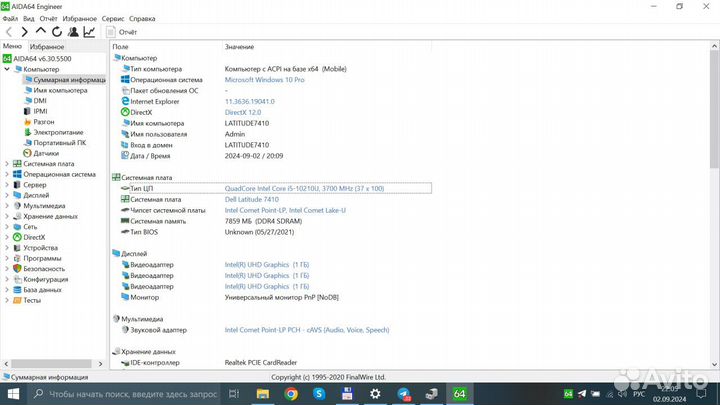Image resolution: width=720 pixels, height=405 pixels.
Task: Open the Файл menu
Action: click(x=10, y=19)
